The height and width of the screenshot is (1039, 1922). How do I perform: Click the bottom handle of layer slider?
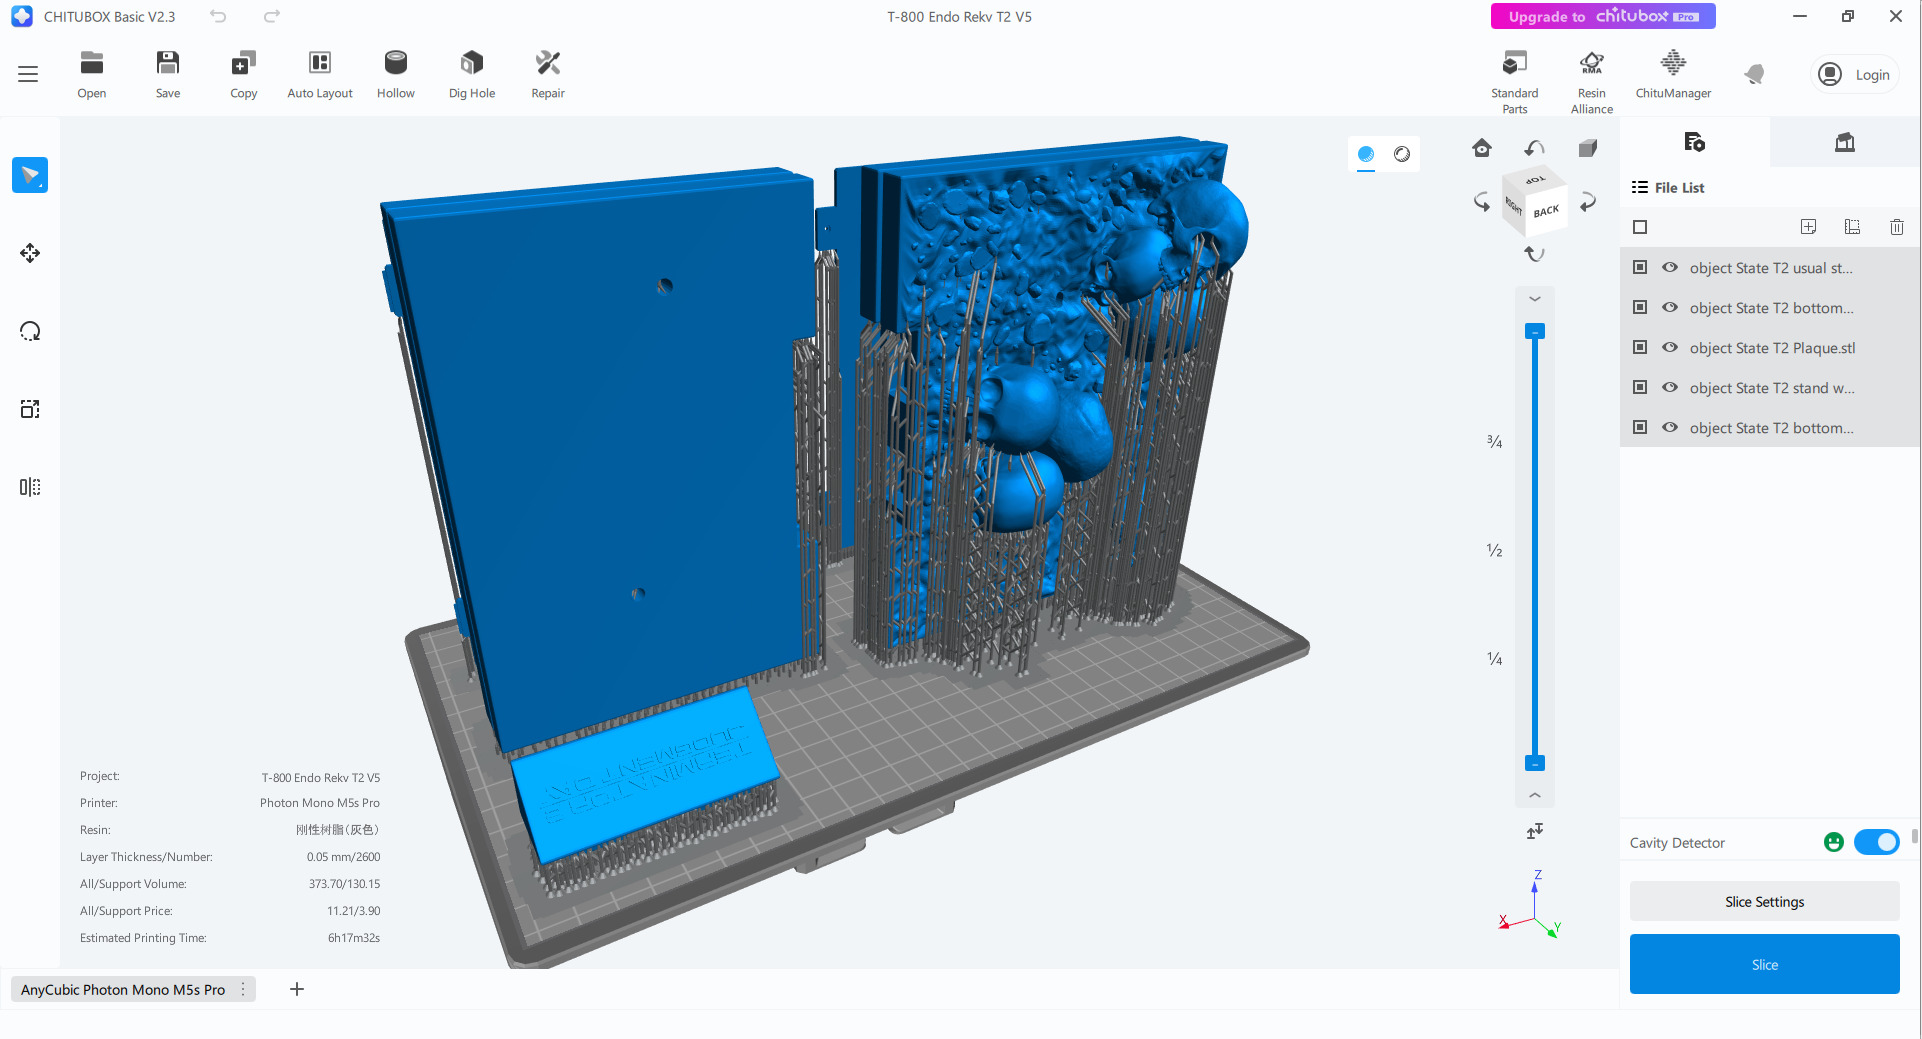point(1535,763)
